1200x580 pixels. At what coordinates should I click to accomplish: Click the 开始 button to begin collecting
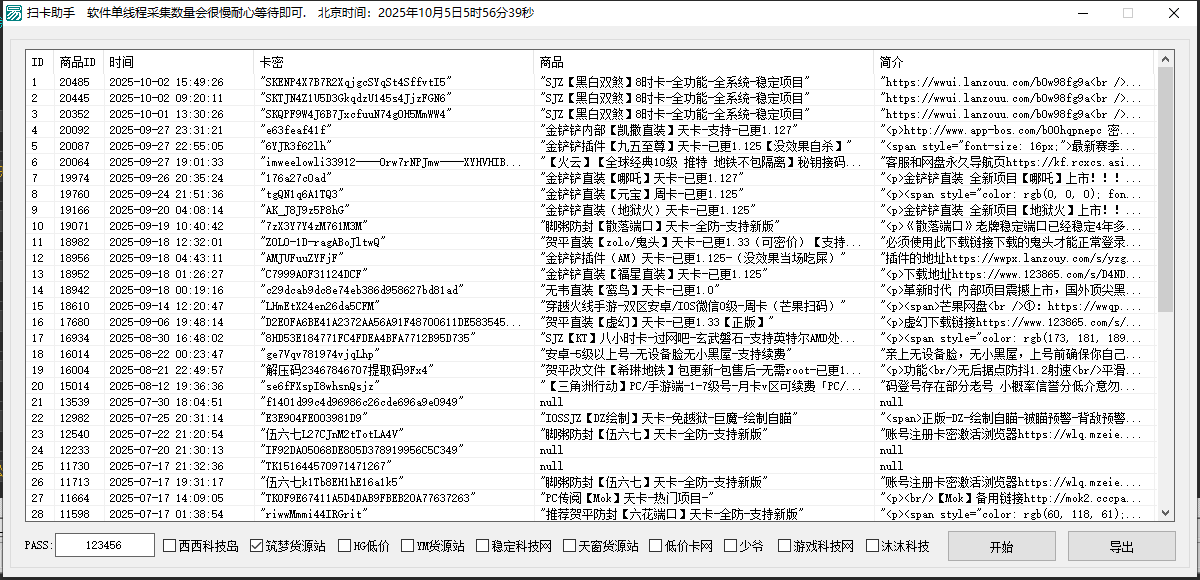1001,546
